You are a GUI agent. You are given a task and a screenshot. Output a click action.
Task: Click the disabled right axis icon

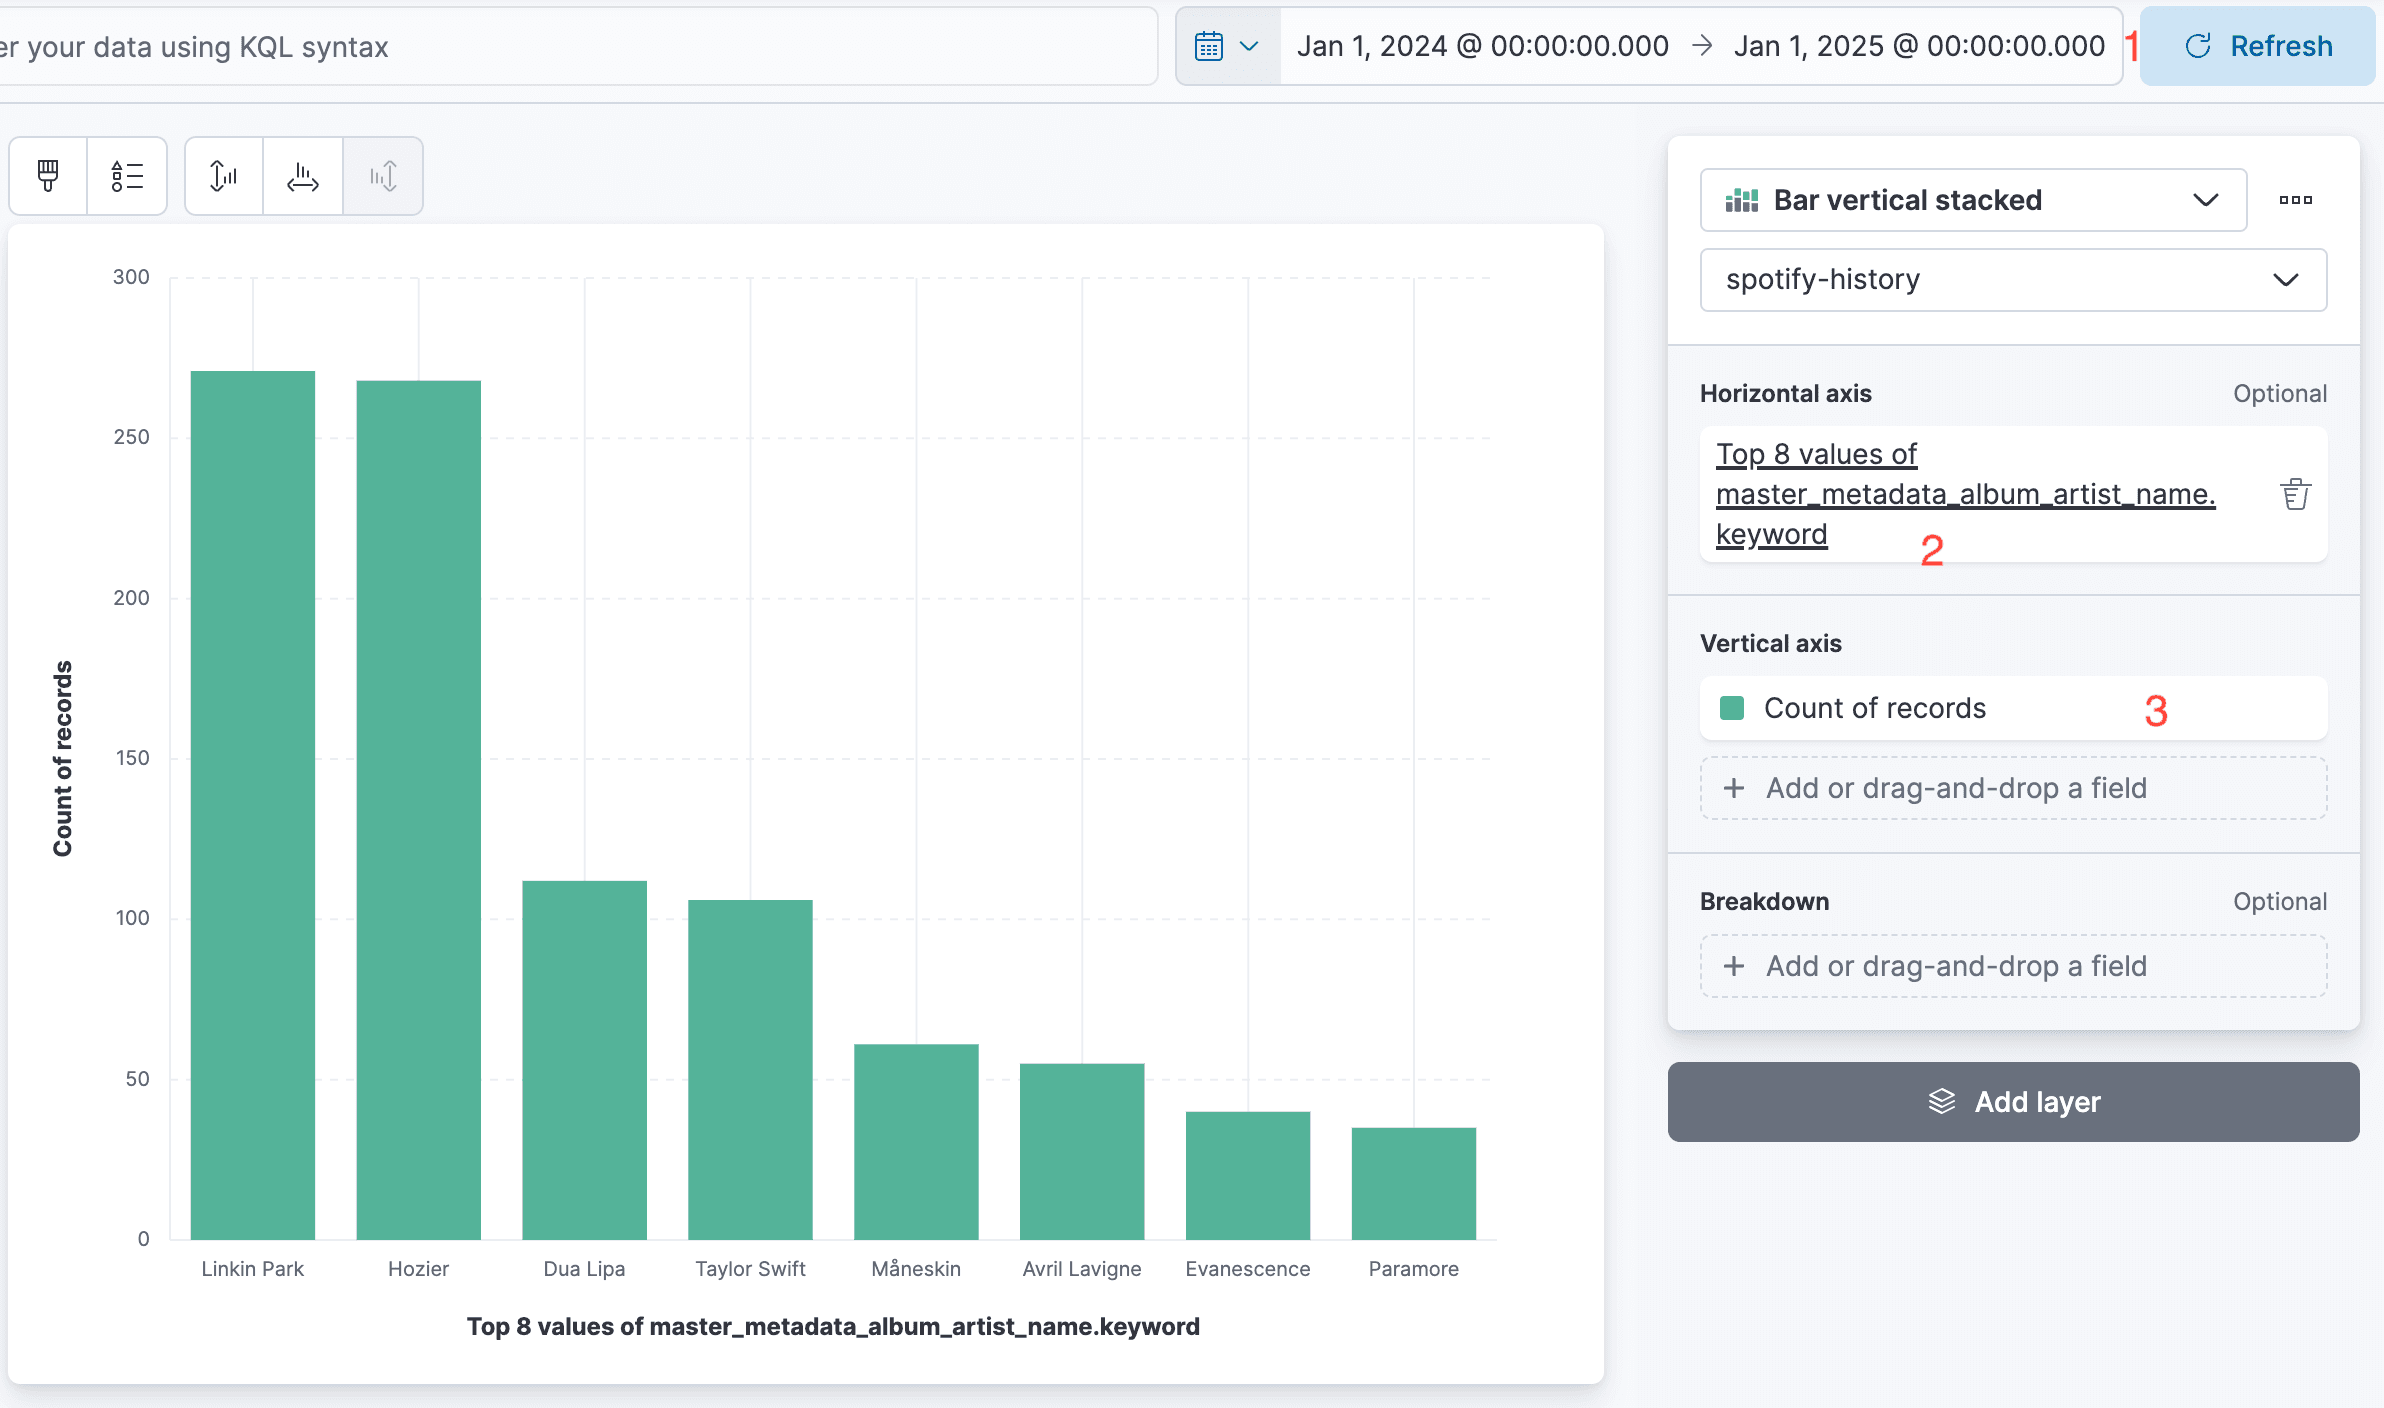click(x=383, y=176)
